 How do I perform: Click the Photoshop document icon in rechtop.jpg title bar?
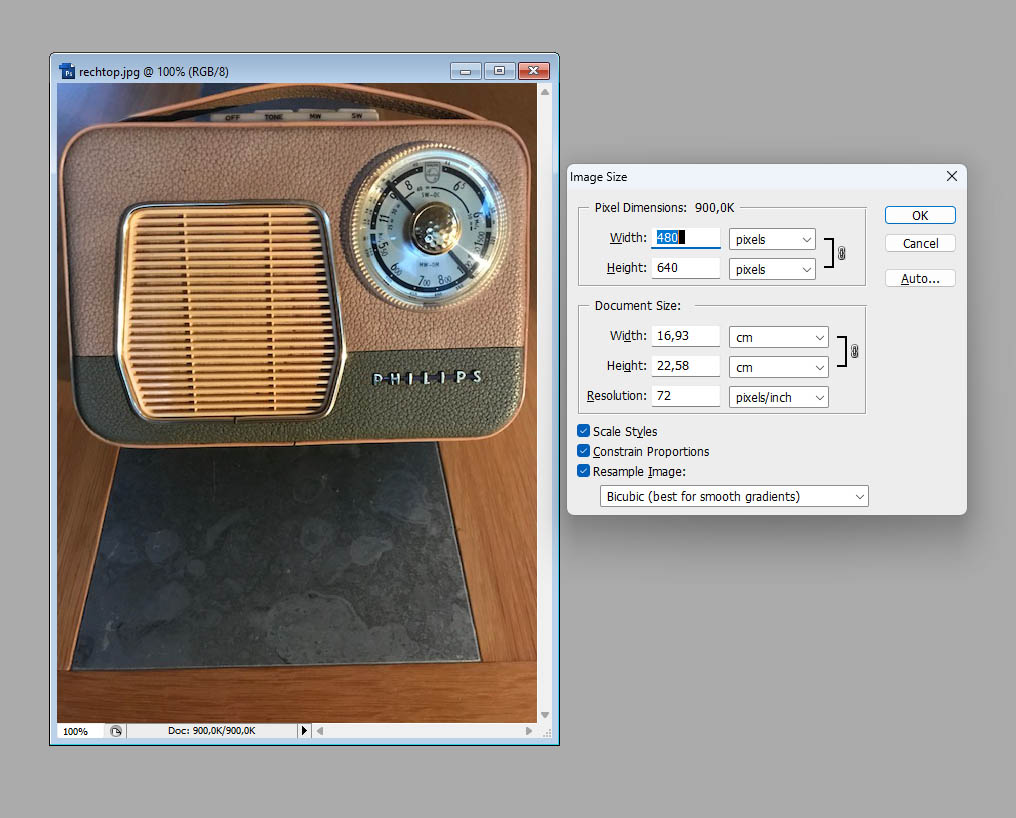click(67, 71)
